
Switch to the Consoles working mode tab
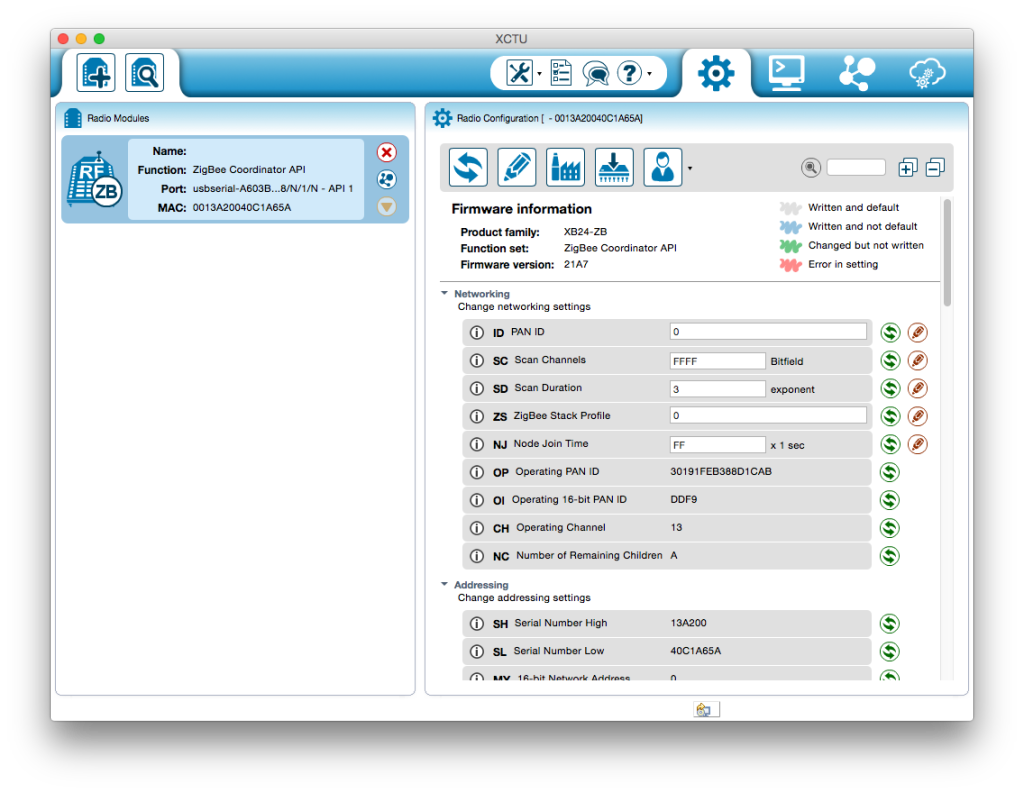(786, 73)
